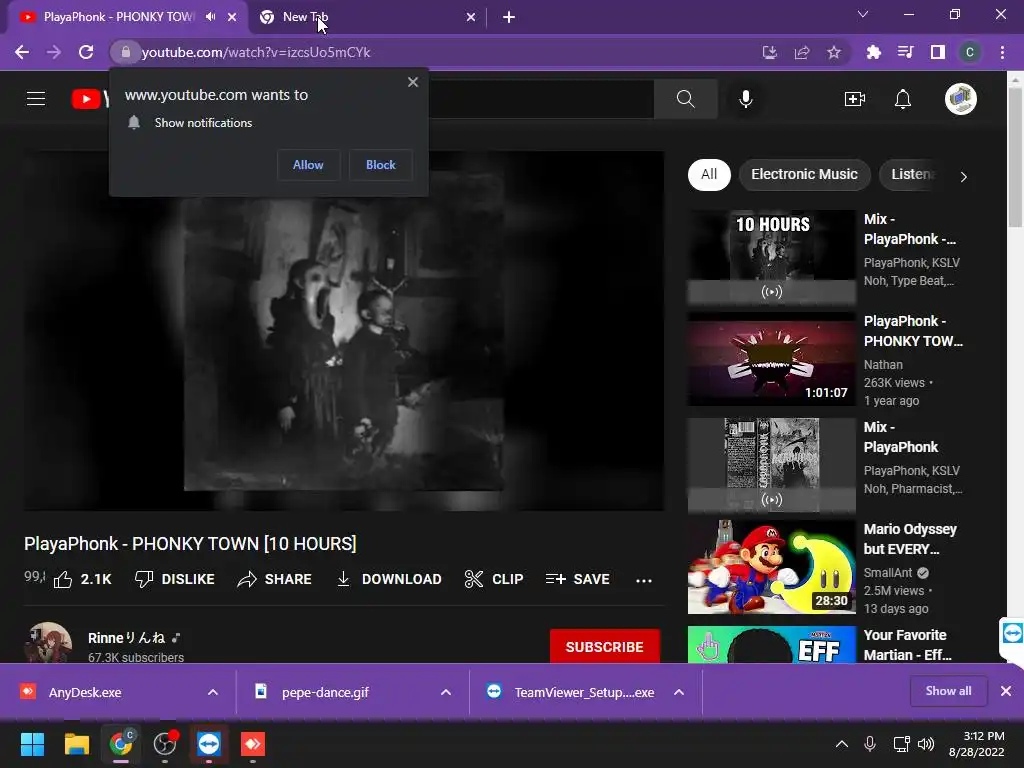1024x768 pixels.
Task: Open AnyDesk.exe downloaded file
Action: pyautogui.click(x=85, y=692)
